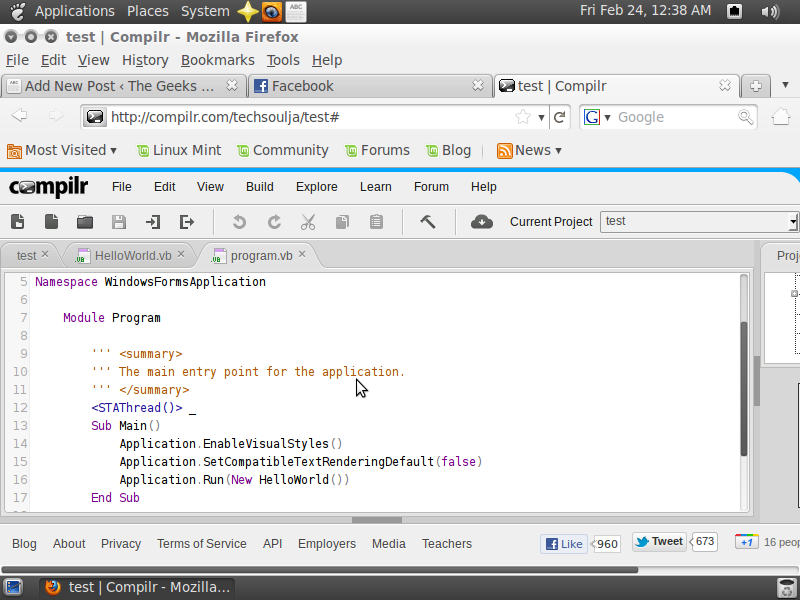Expand the News bookmarks feed dropdown

point(558,151)
